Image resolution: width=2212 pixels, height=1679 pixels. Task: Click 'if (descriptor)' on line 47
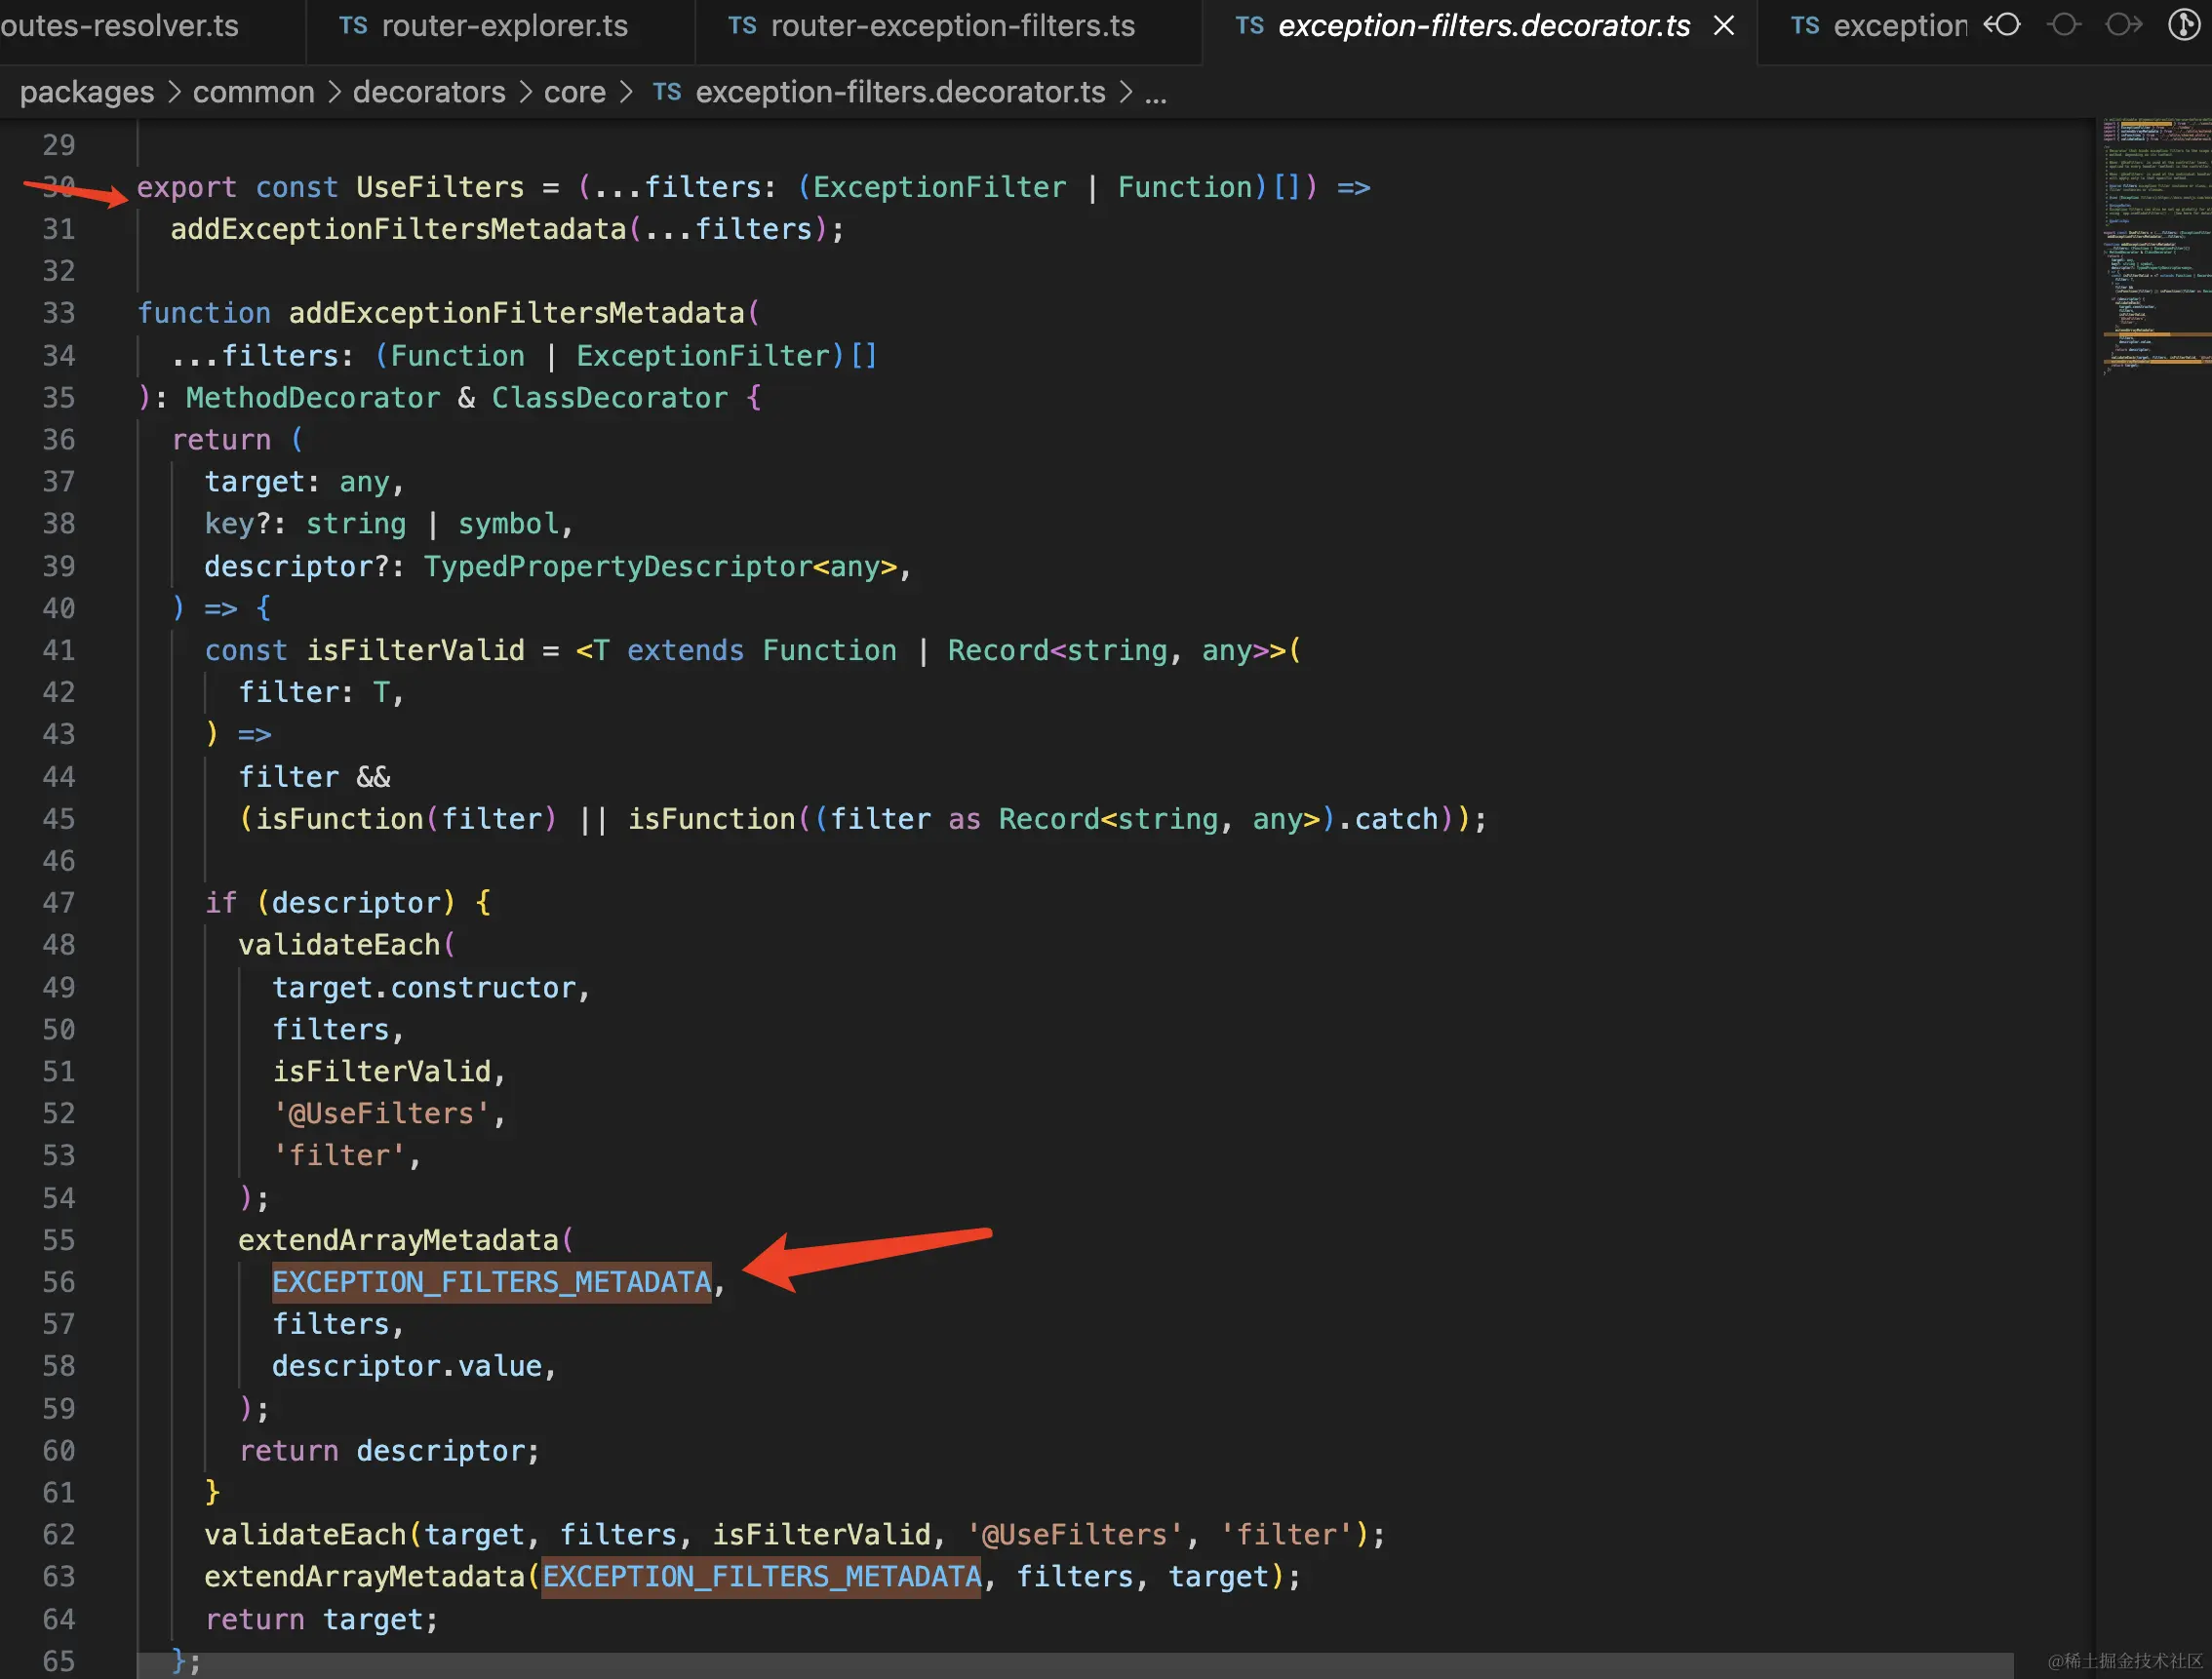coord(330,903)
